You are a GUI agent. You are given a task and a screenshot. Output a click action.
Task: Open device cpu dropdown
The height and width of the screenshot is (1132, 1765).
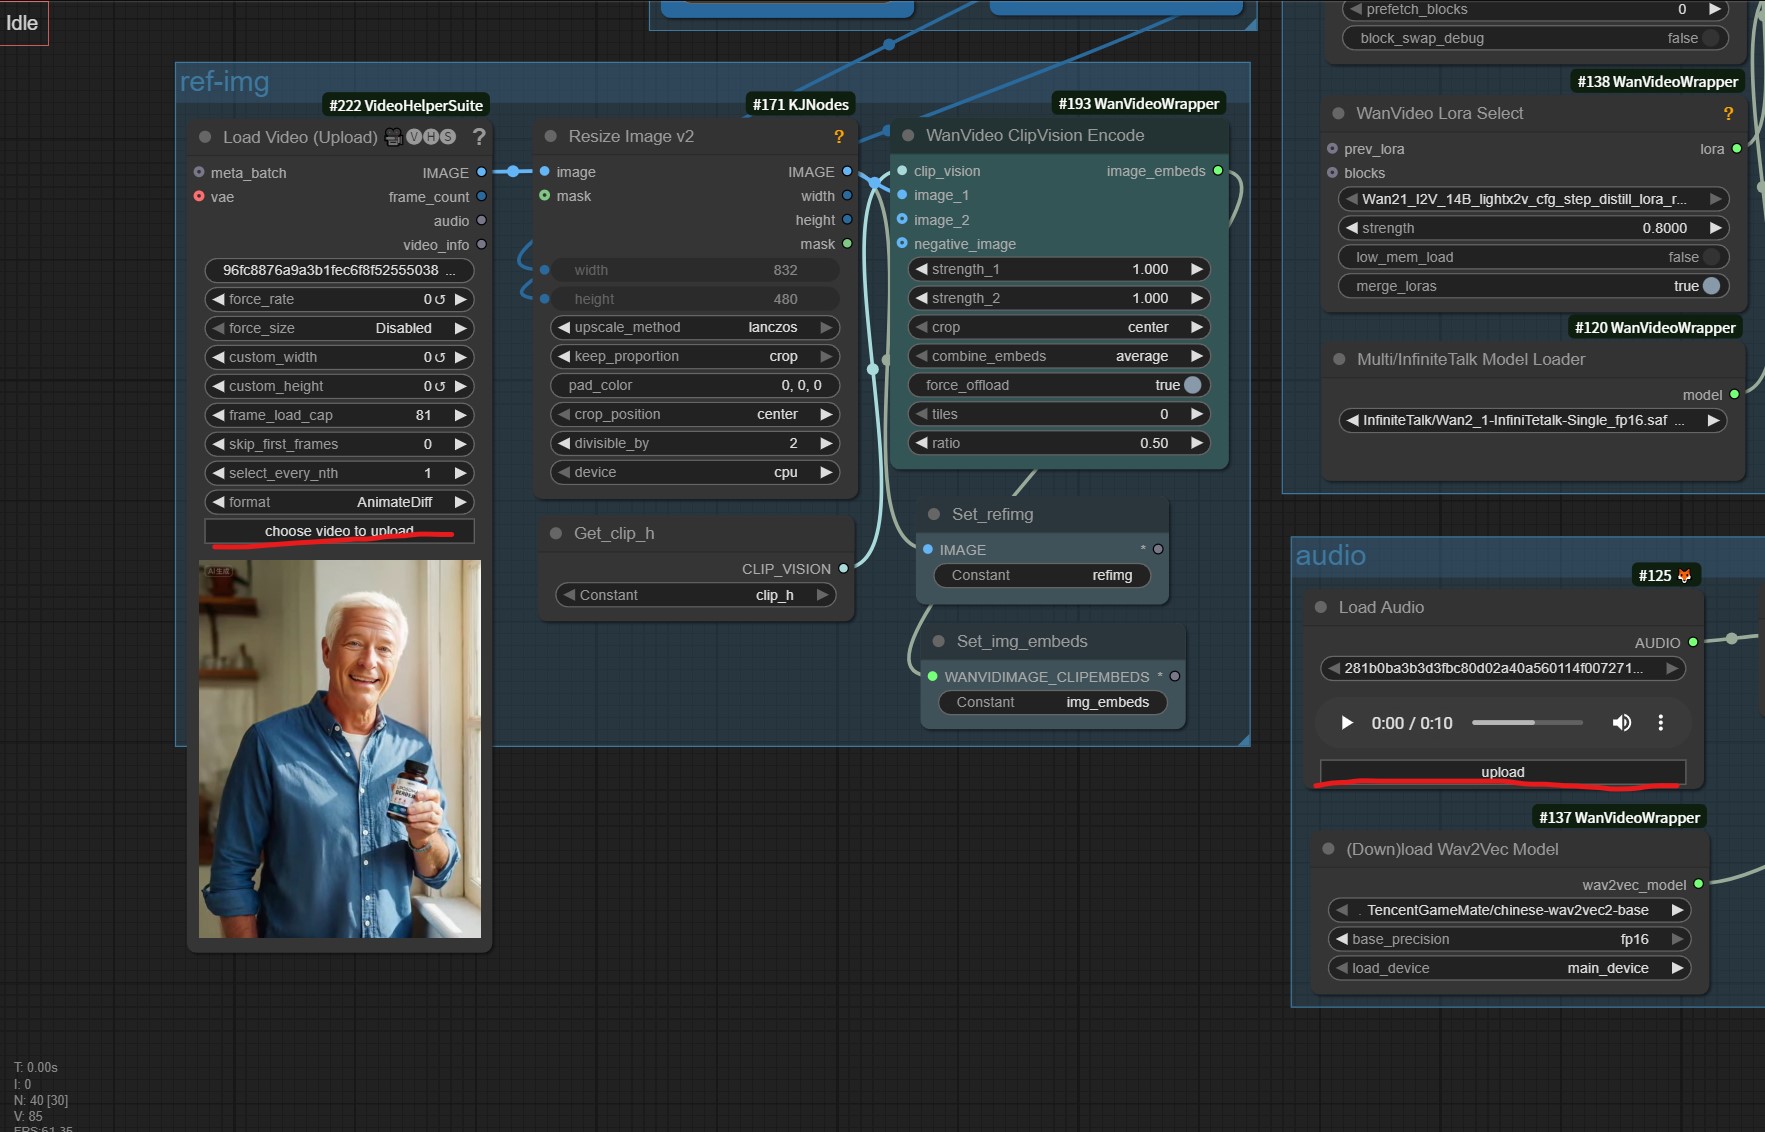(695, 472)
